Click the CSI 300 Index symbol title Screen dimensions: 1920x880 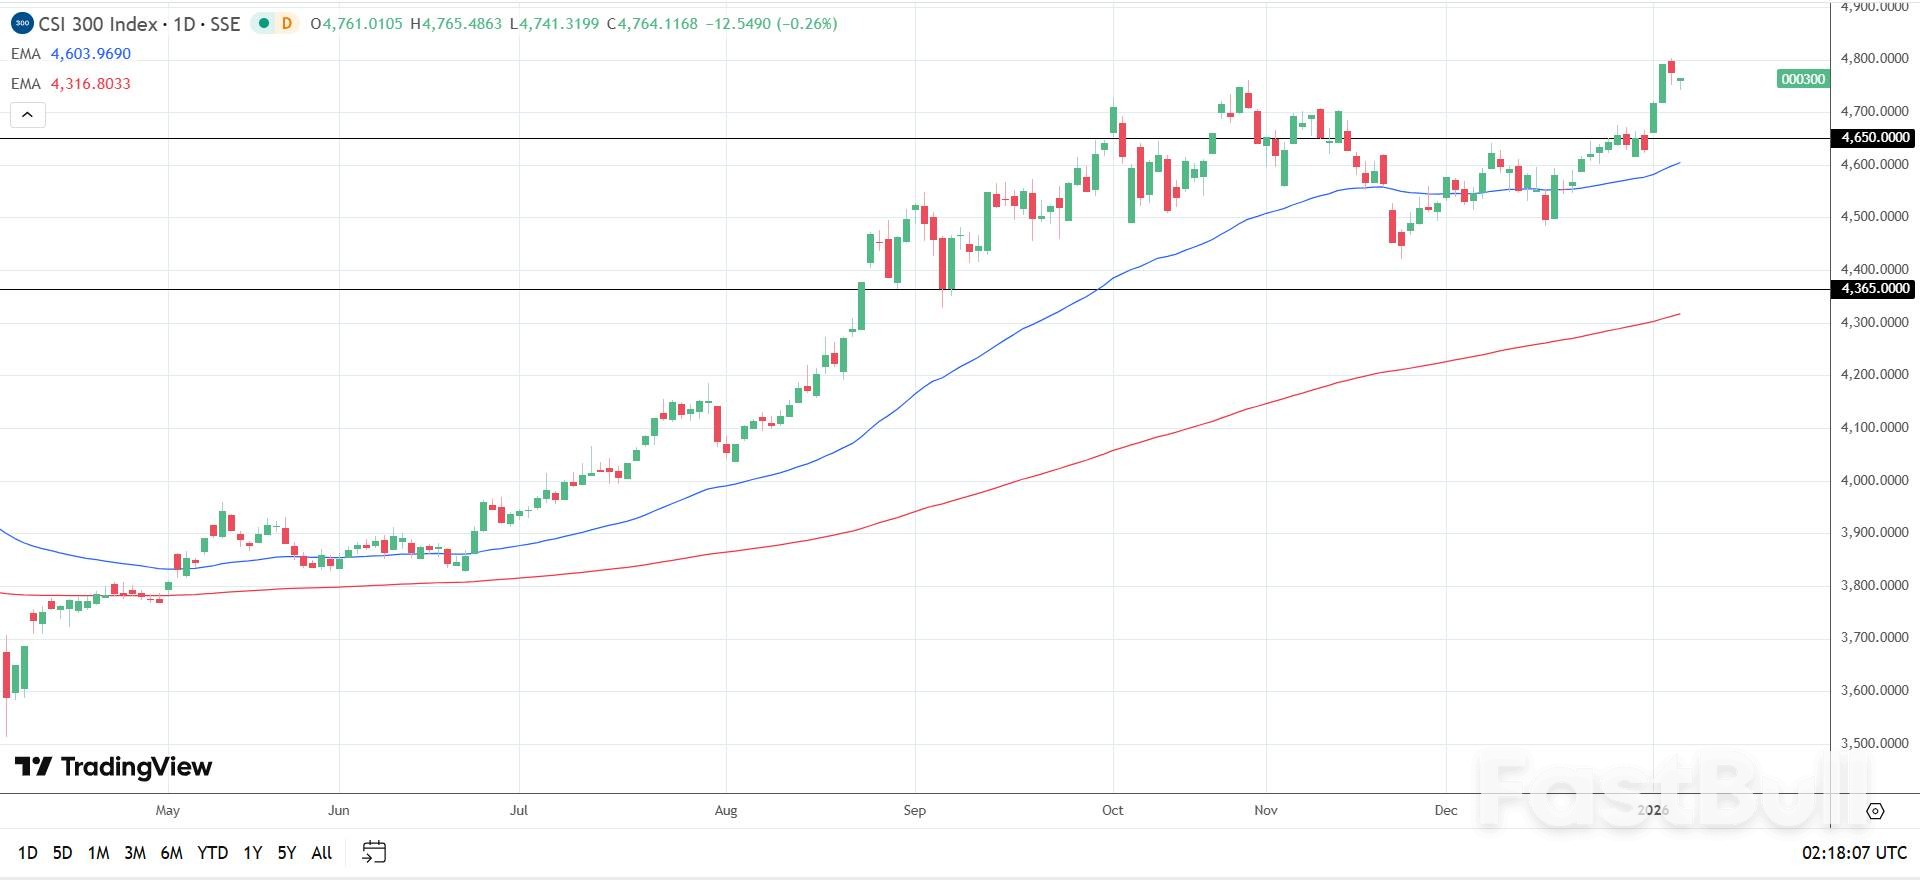coord(98,24)
